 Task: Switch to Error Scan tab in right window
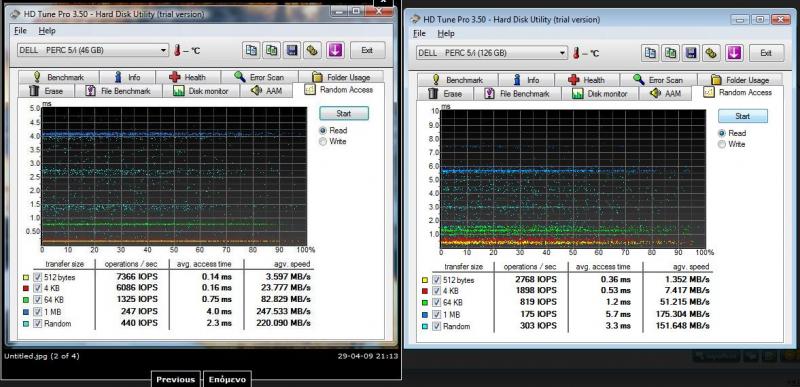click(x=658, y=80)
